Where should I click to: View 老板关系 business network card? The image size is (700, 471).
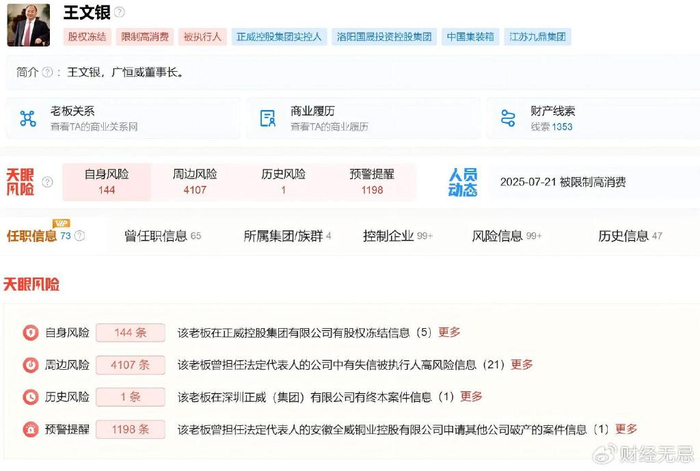point(123,118)
